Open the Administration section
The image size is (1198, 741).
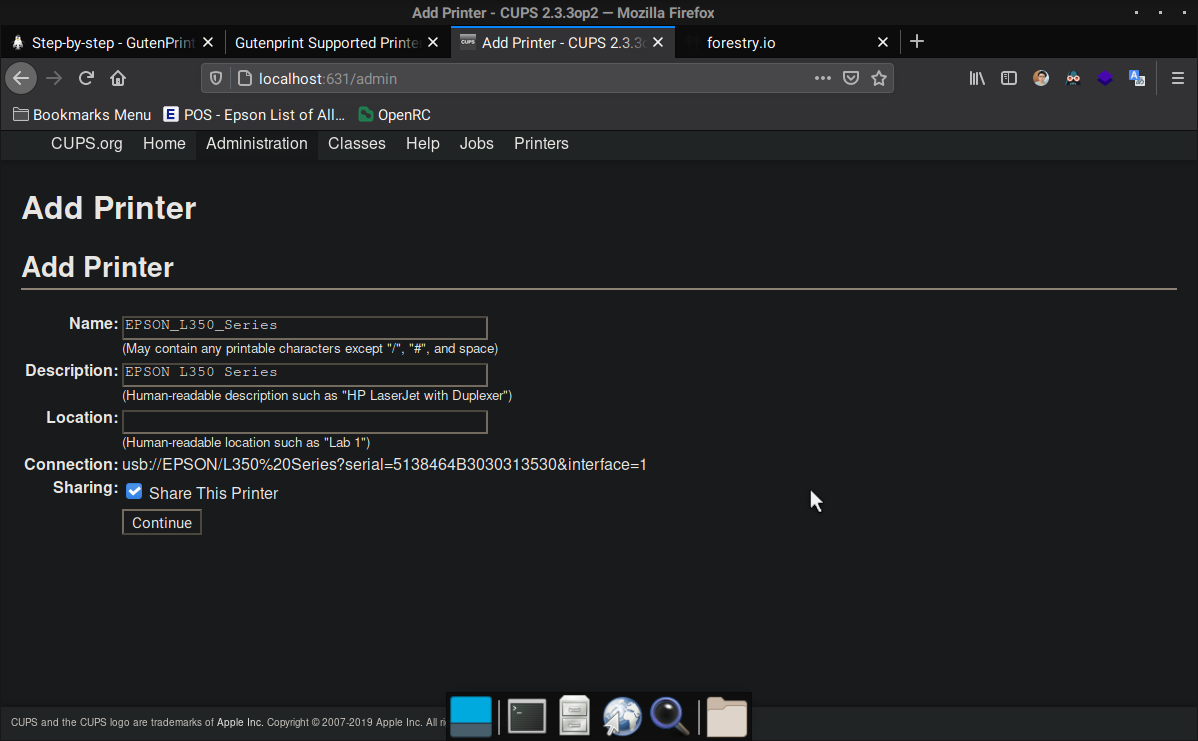tap(257, 144)
